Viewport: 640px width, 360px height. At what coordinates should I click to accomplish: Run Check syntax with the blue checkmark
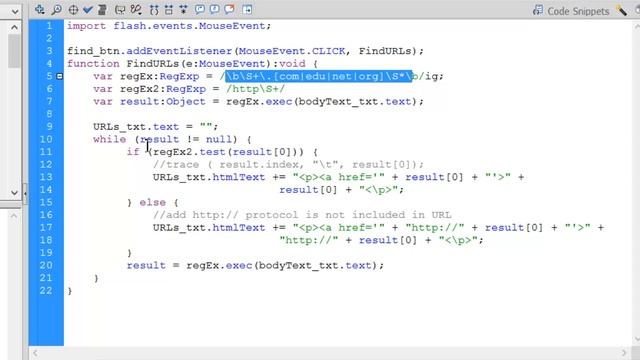[x=88, y=9]
